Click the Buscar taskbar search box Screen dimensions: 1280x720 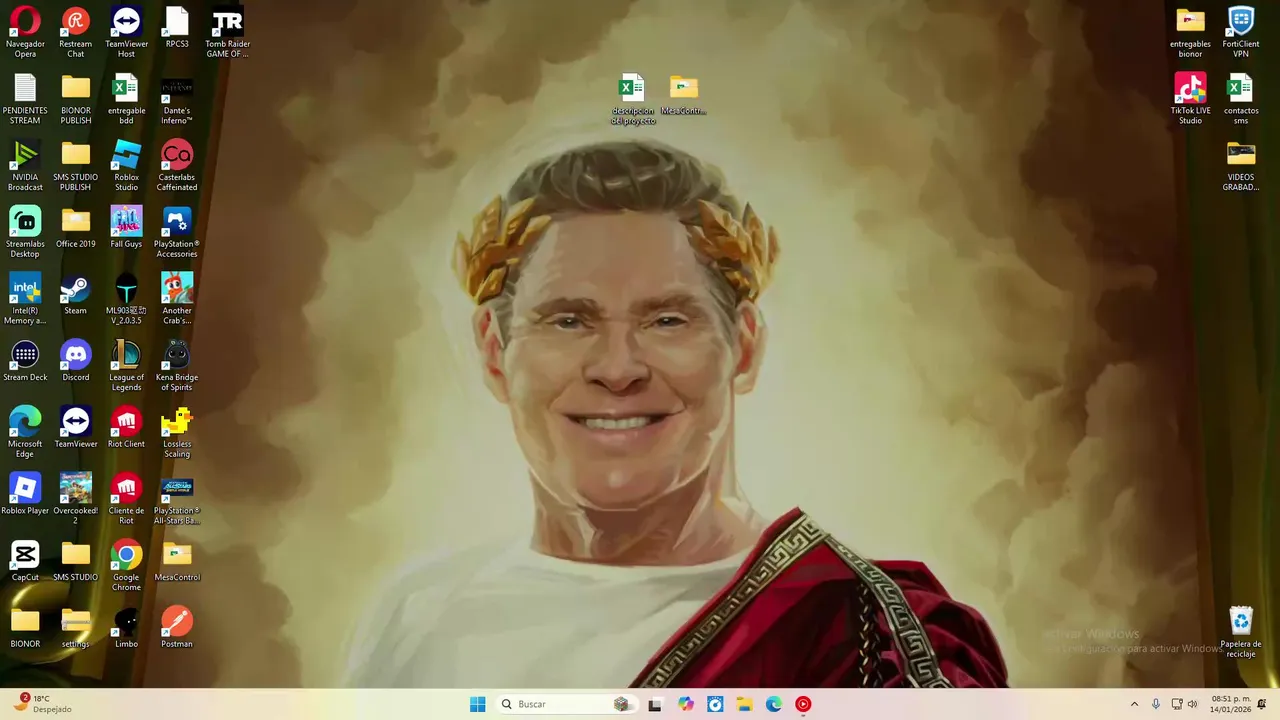tap(568, 704)
